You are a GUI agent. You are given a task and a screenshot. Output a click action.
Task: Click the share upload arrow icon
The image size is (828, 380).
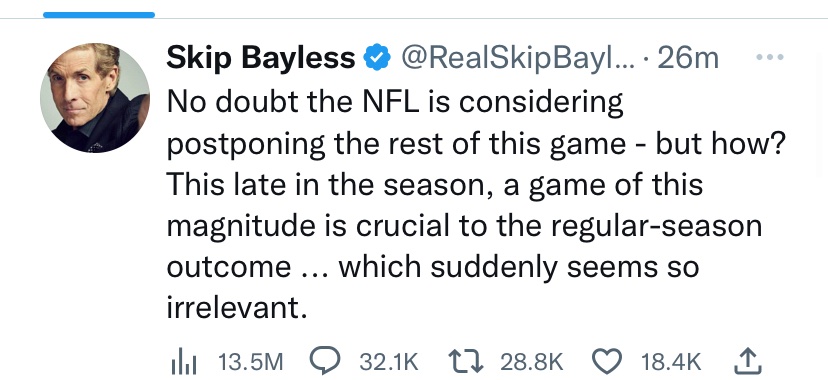click(748, 362)
